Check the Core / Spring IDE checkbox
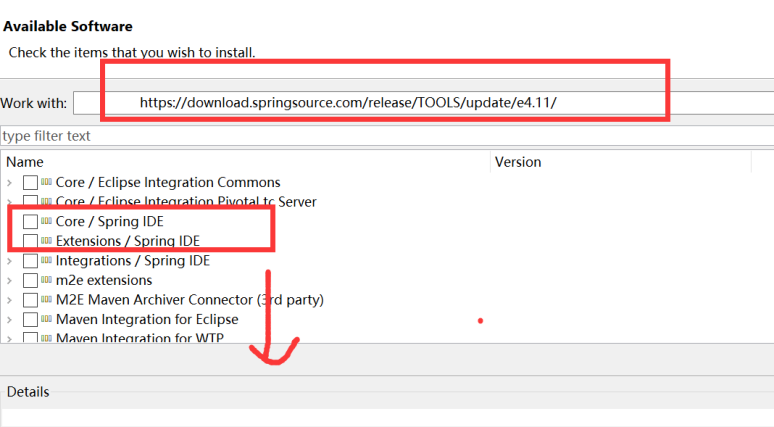This screenshot has width=774, height=427. click(x=30, y=221)
